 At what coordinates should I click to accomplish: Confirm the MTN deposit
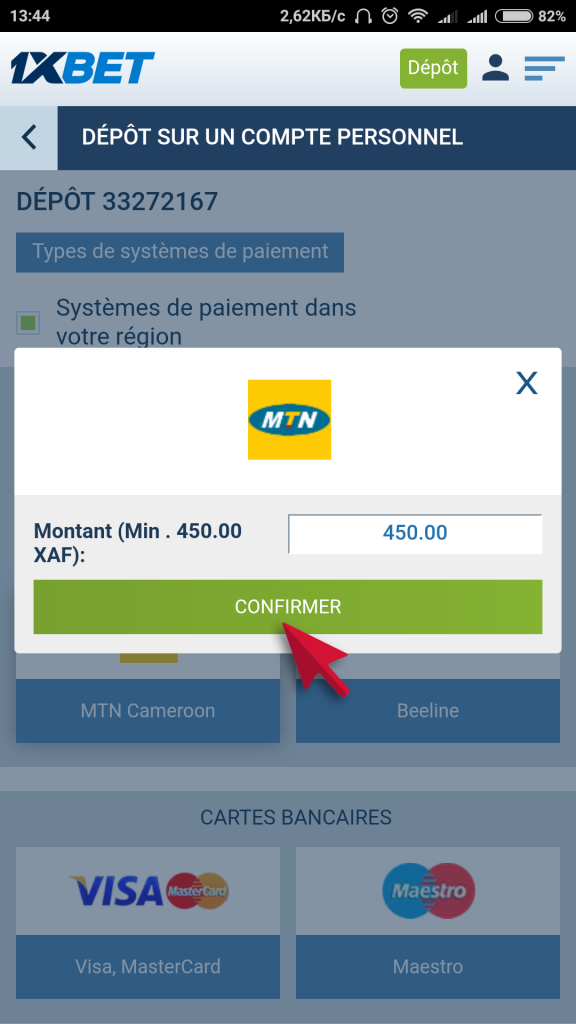point(288,607)
